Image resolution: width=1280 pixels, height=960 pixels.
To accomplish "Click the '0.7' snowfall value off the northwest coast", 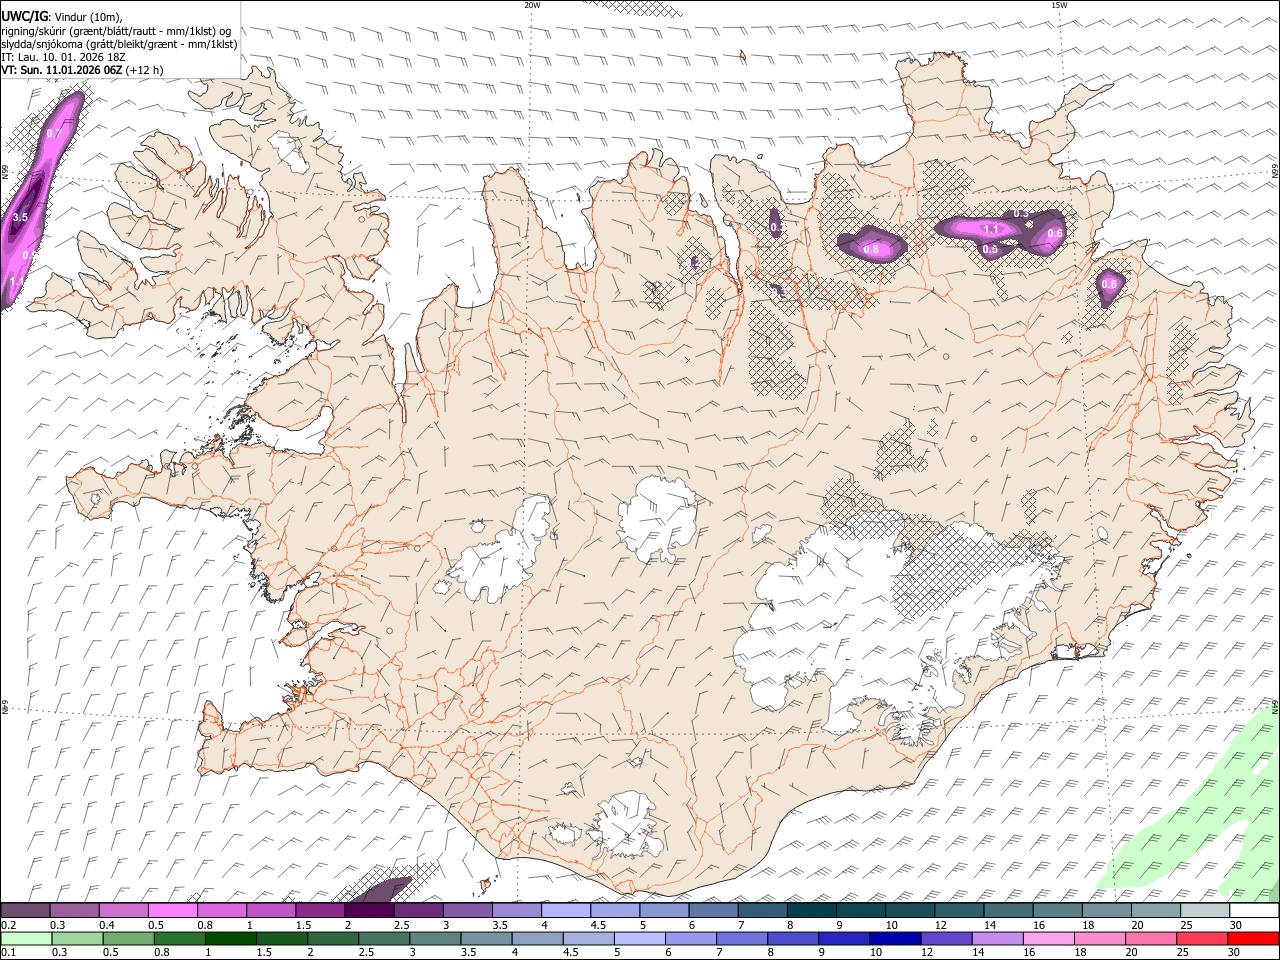I will tap(54, 133).
